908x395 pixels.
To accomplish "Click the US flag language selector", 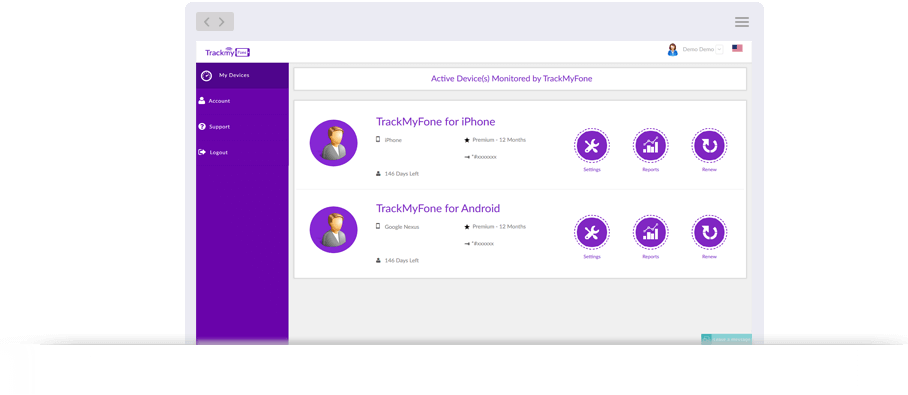I will coord(737,49).
